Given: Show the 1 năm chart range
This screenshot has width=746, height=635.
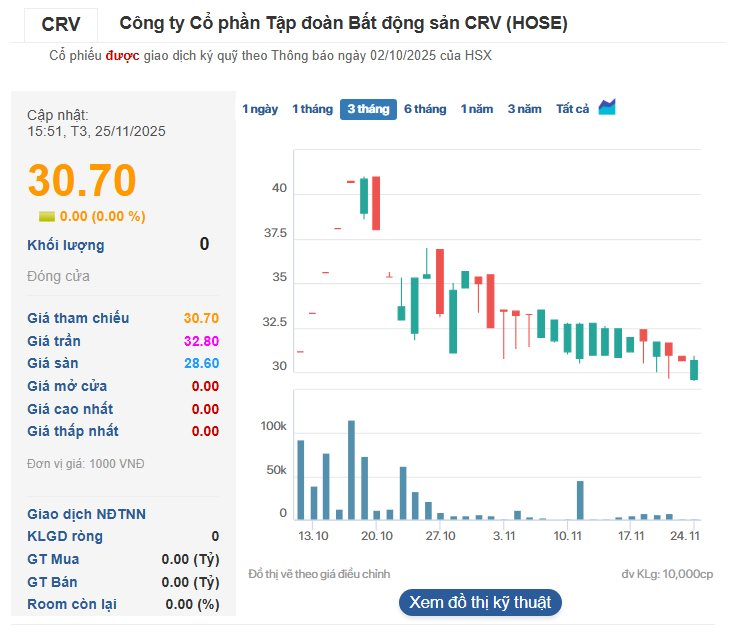Looking at the screenshot, I should 477,109.
